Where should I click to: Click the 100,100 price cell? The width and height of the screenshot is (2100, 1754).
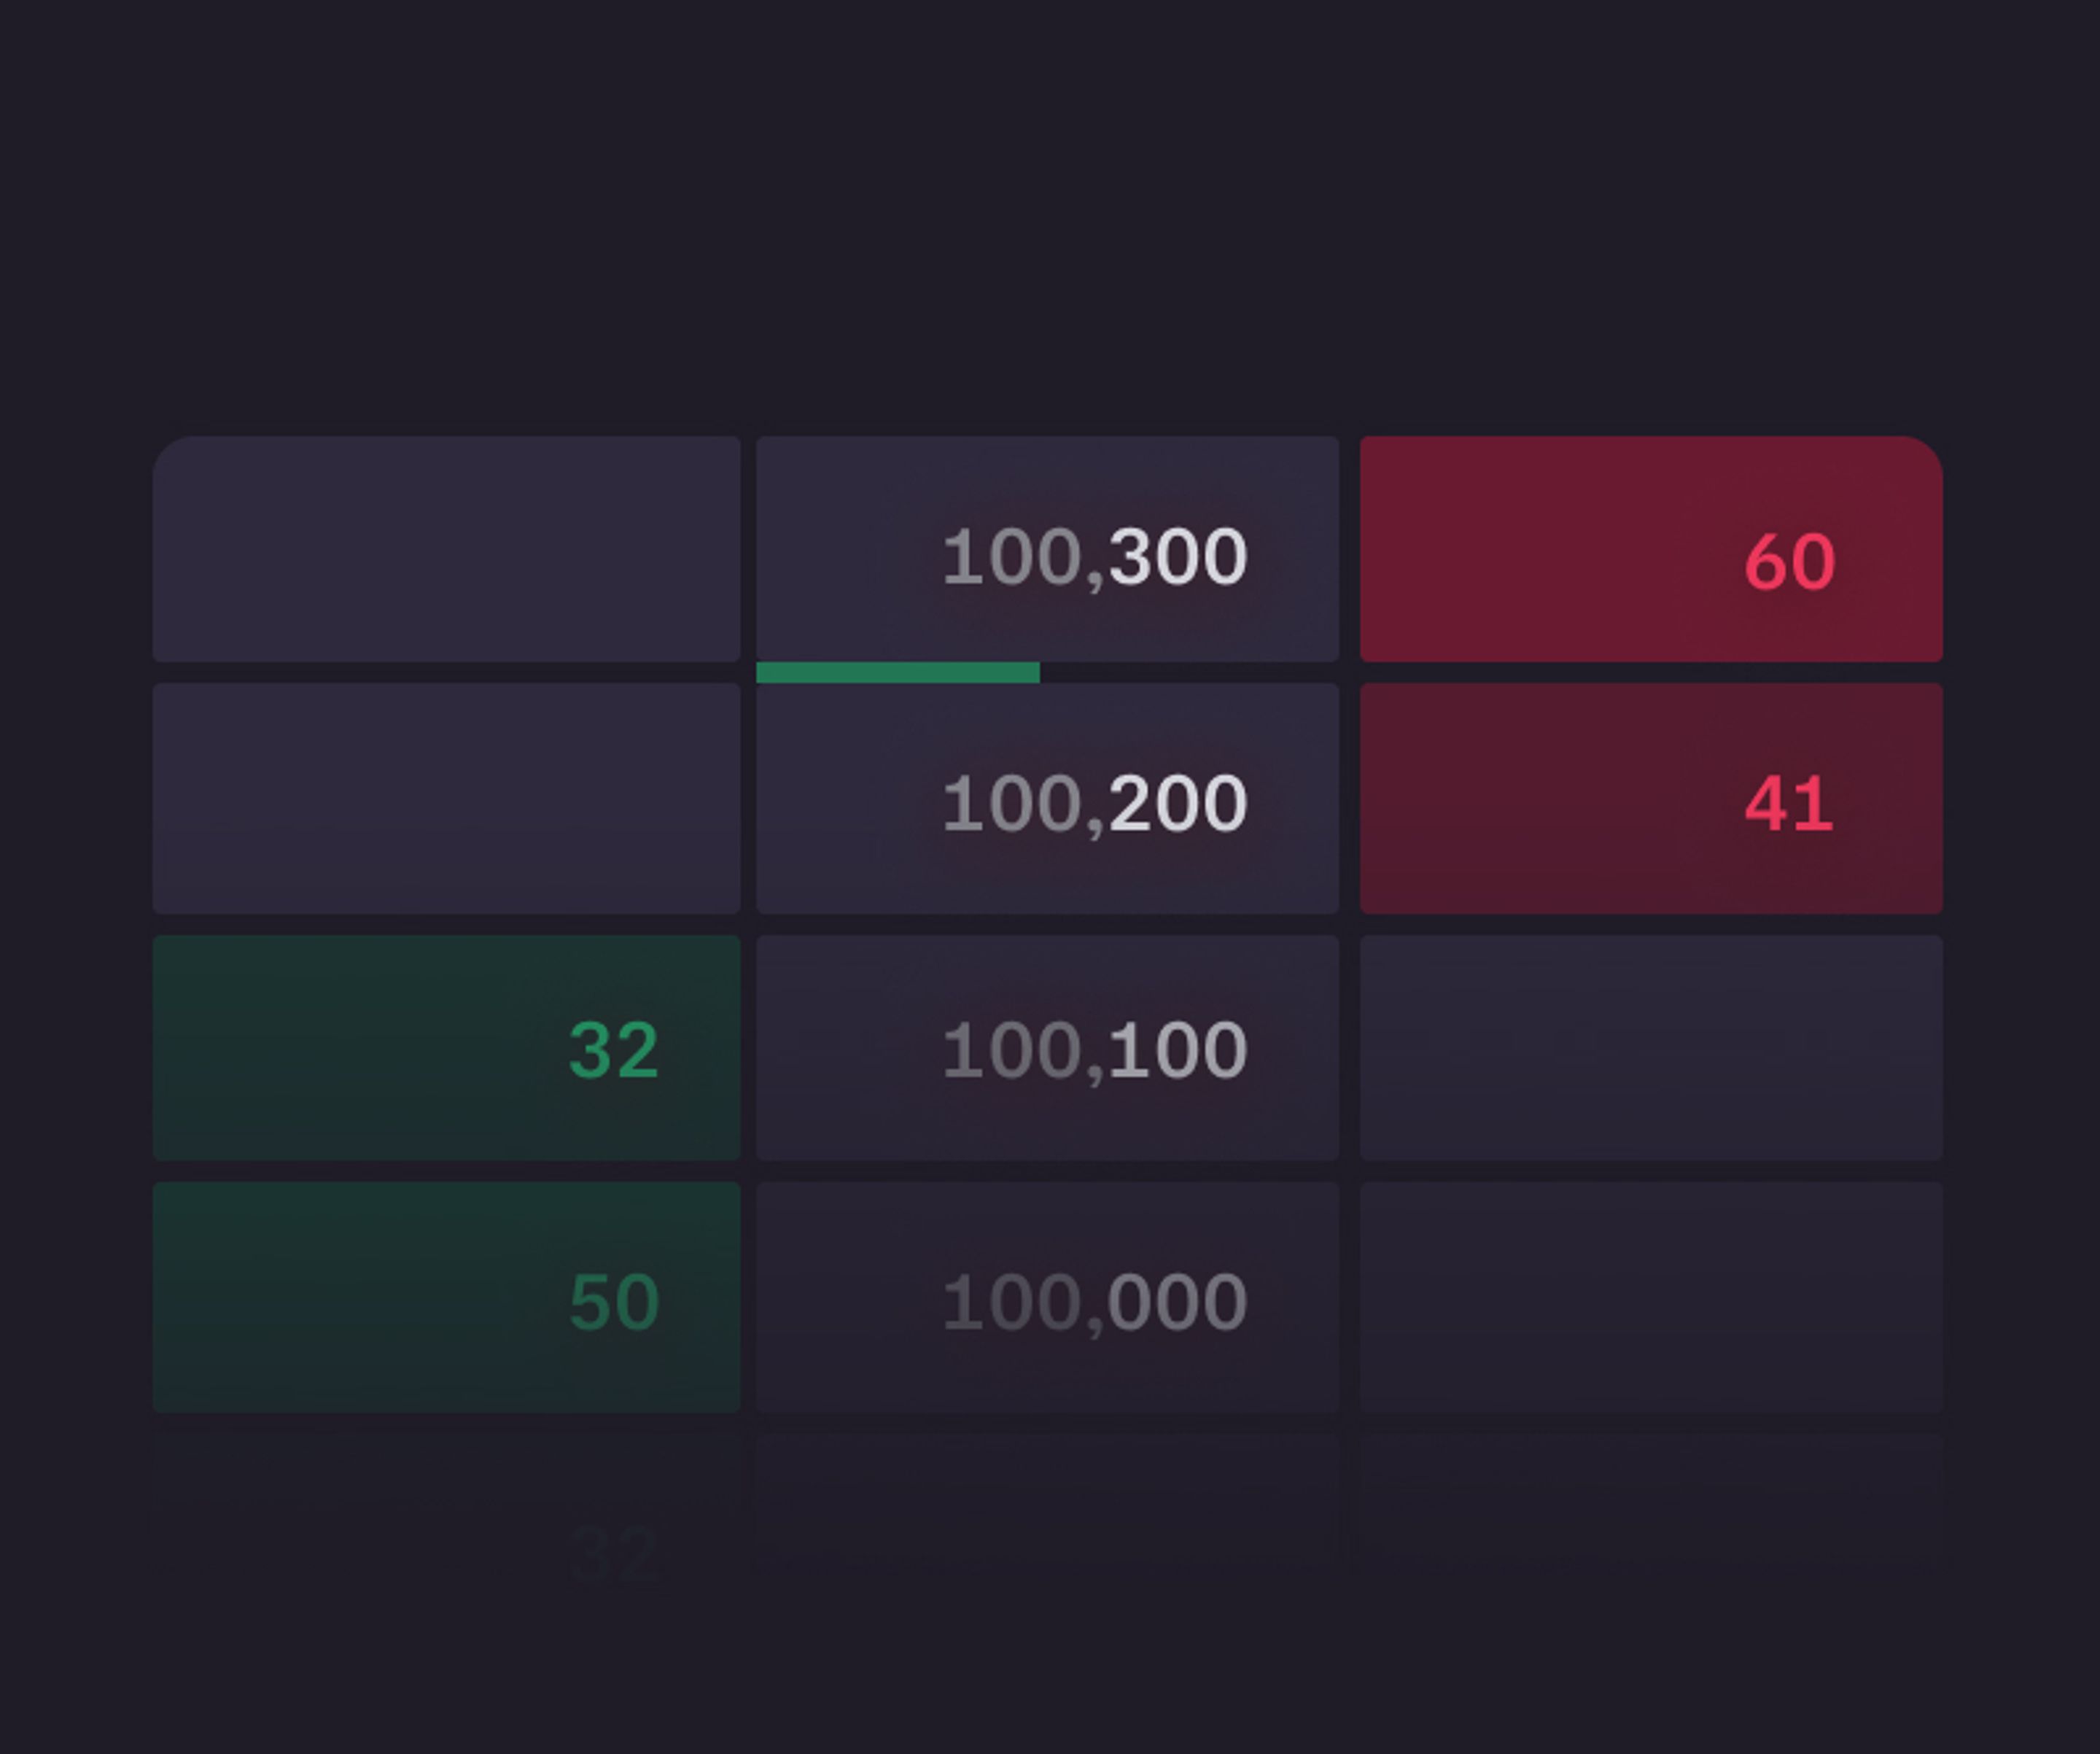[1047, 1047]
